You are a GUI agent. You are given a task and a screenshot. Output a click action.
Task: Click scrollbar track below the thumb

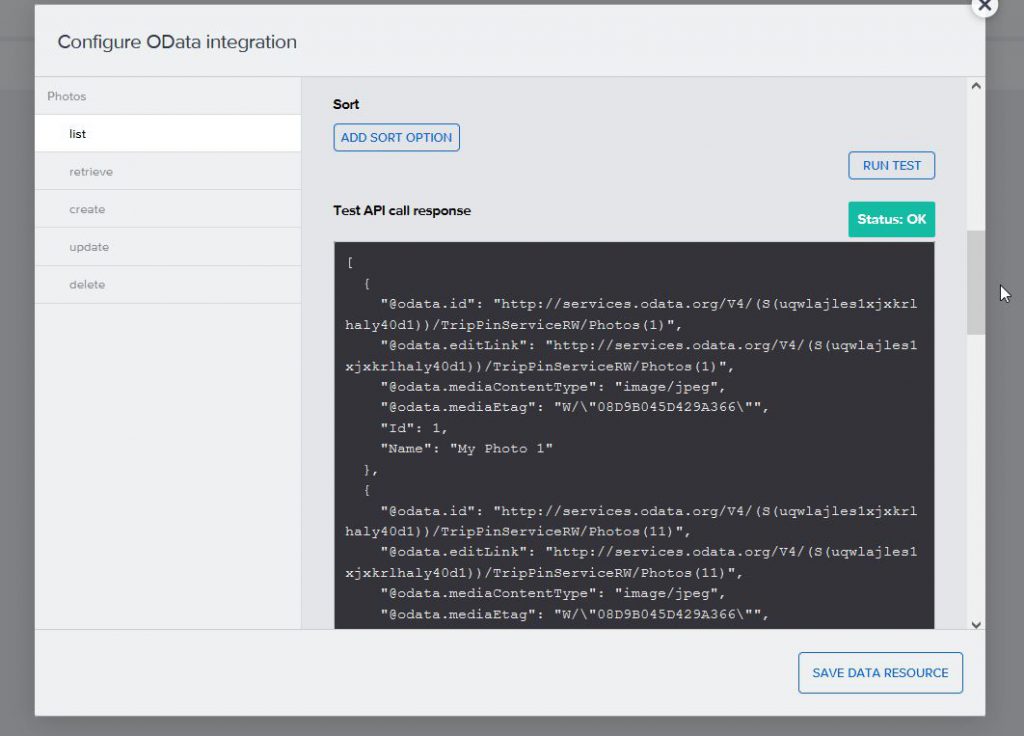coord(976,480)
